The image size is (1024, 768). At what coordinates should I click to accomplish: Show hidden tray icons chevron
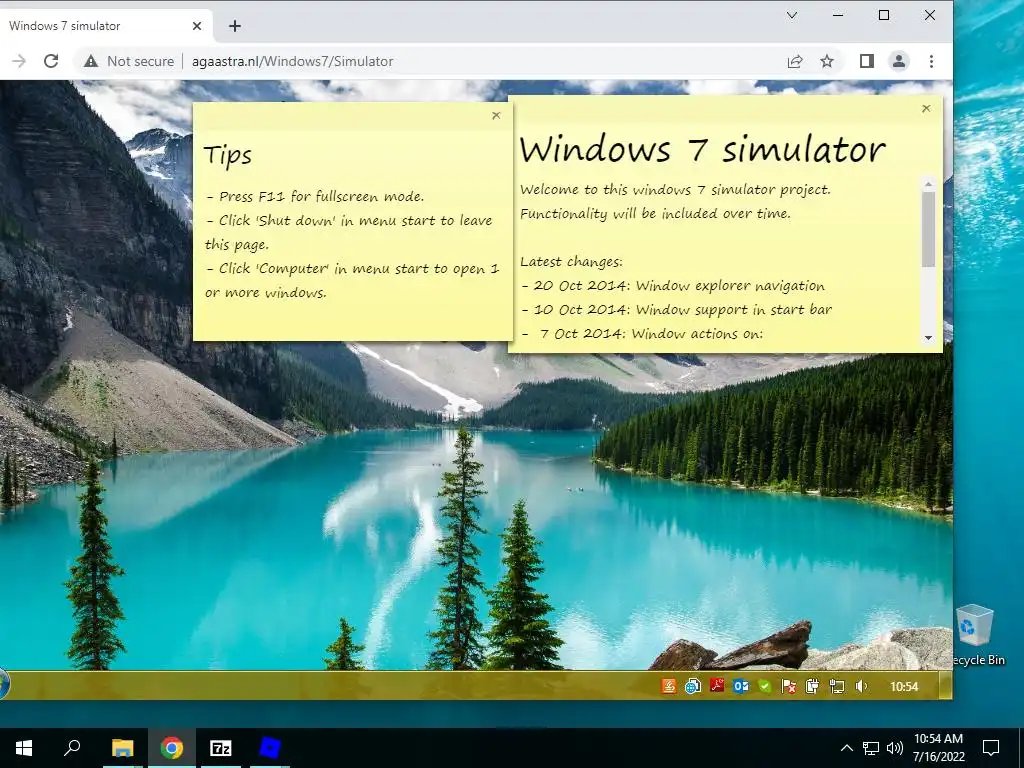846,748
